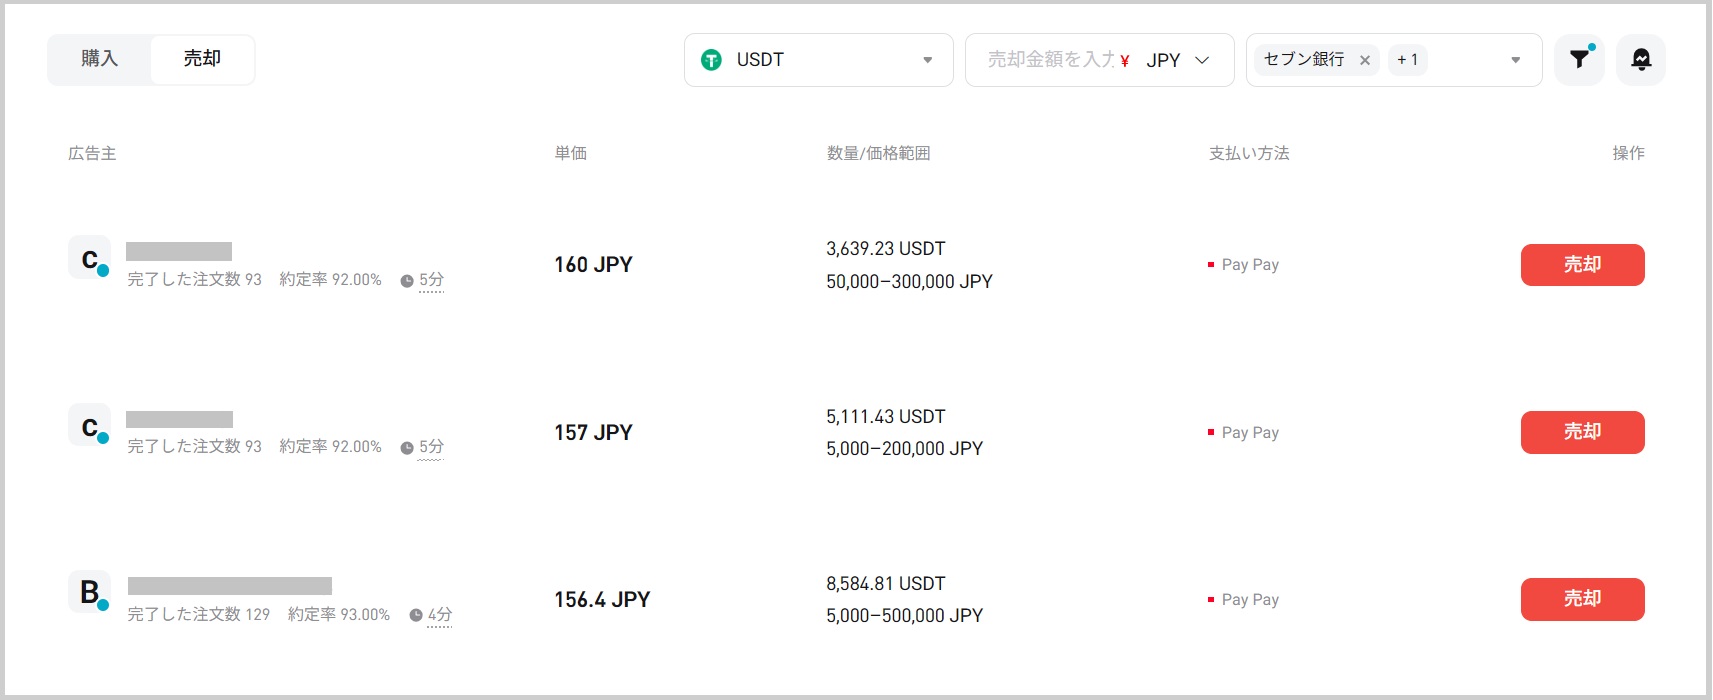Click clock icon in the 160 JPY row
The width and height of the screenshot is (1713, 700).
407,281
